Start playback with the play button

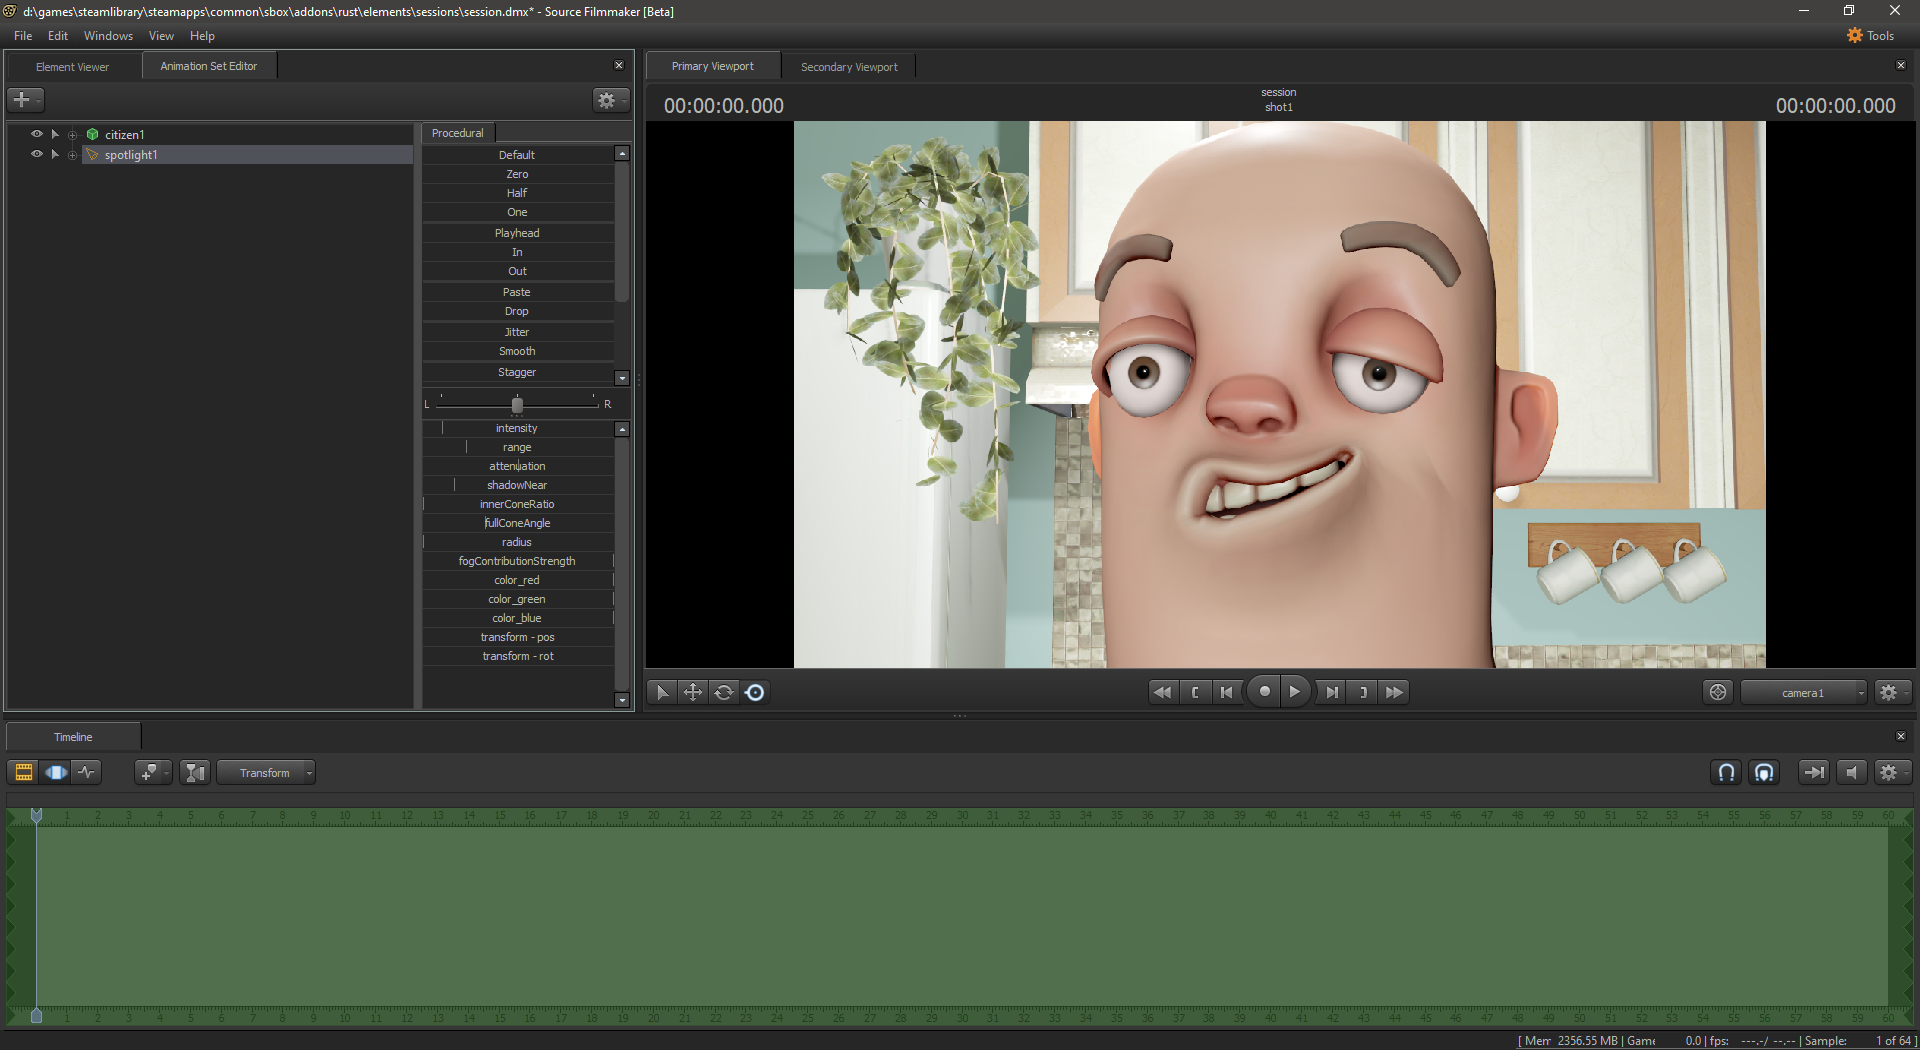pos(1295,691)
